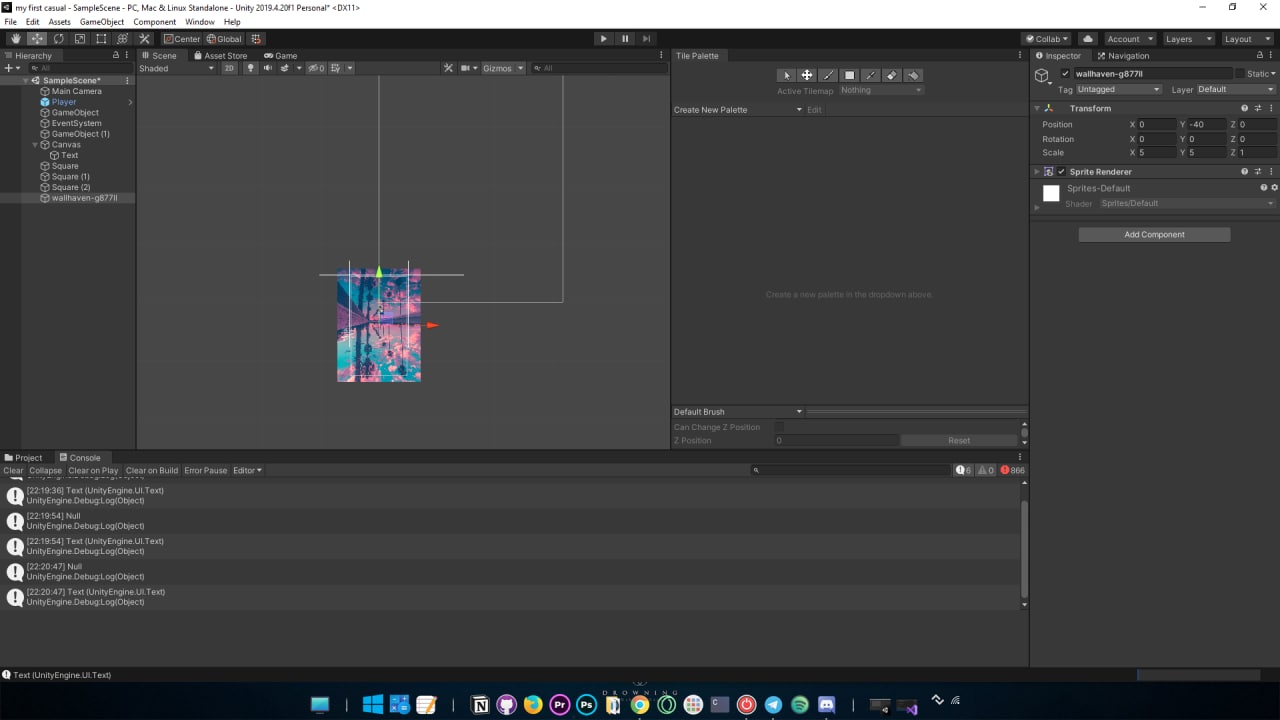Image resolution: width=1280 pixels, height=720 pixels.
Task: Open the GameObject menu
Action: [102, 22]
